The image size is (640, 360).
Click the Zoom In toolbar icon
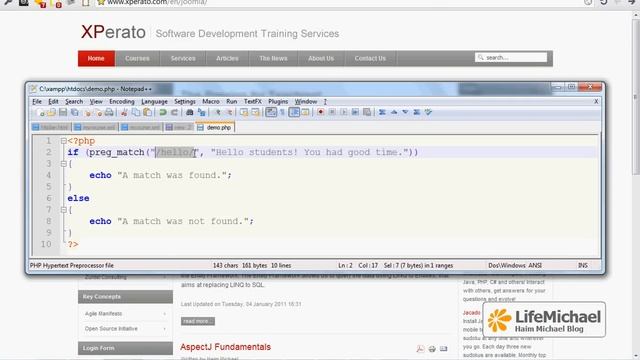tap(218, 112)
